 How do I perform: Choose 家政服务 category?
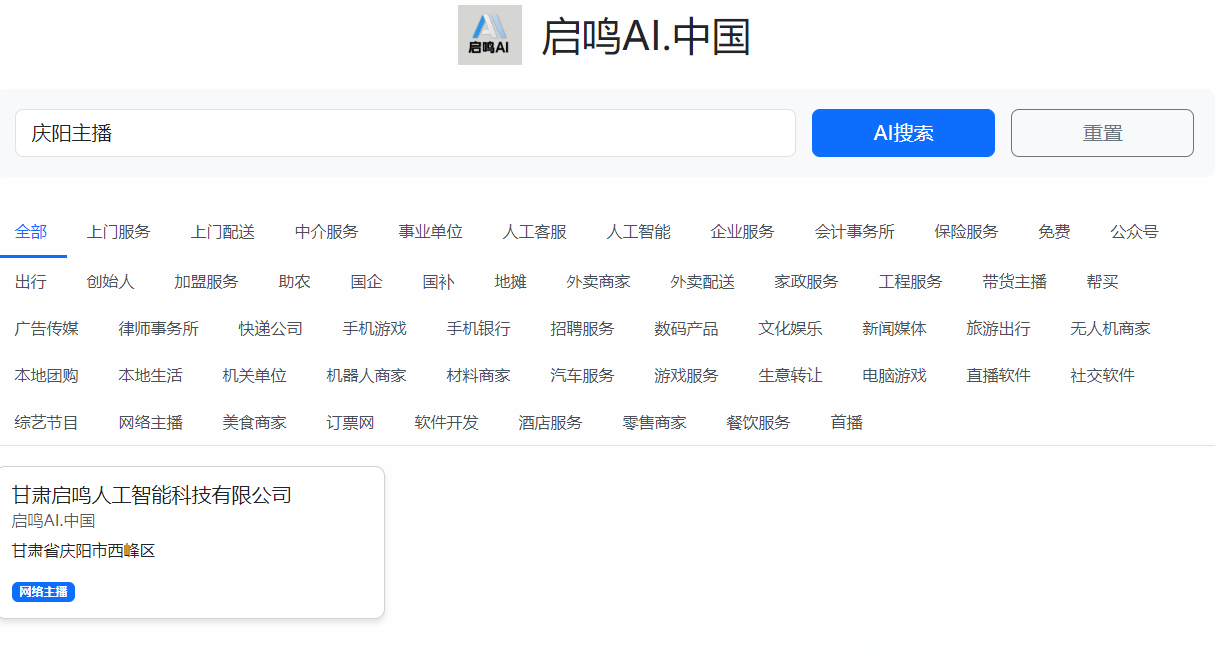(x=807, y=282)
